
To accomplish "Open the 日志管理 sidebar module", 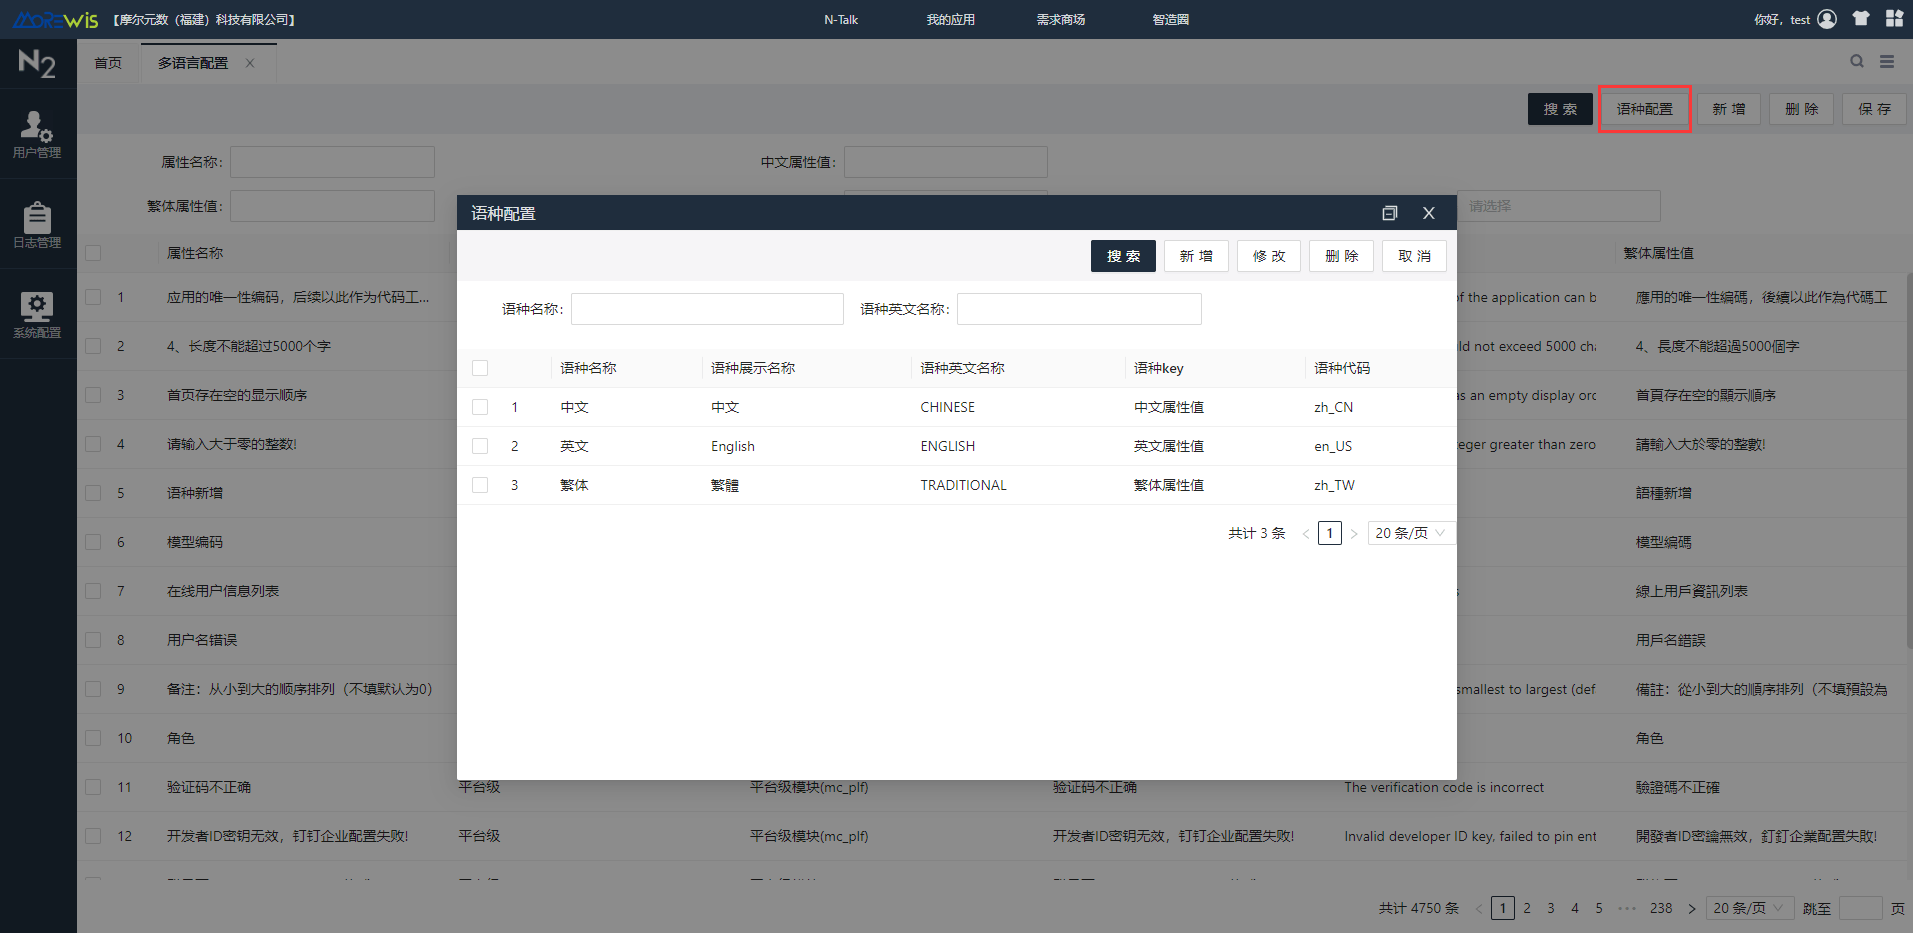I will [x=37, y=225].
